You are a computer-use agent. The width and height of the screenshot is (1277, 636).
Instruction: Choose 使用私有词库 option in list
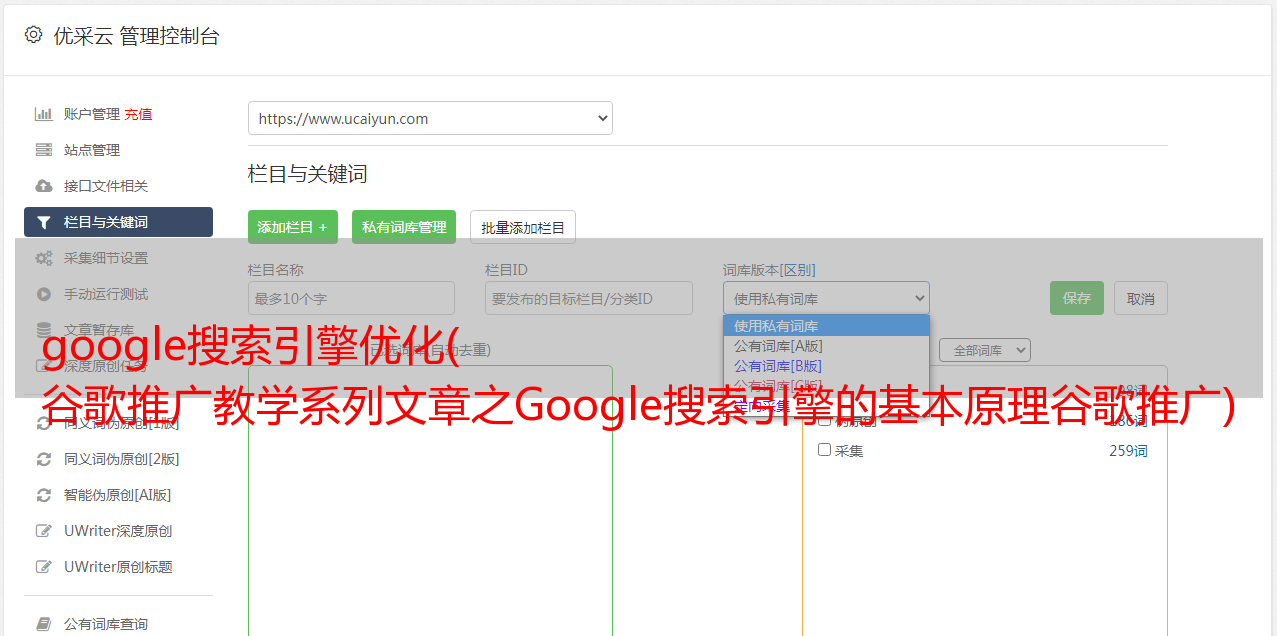click(826, 325)
